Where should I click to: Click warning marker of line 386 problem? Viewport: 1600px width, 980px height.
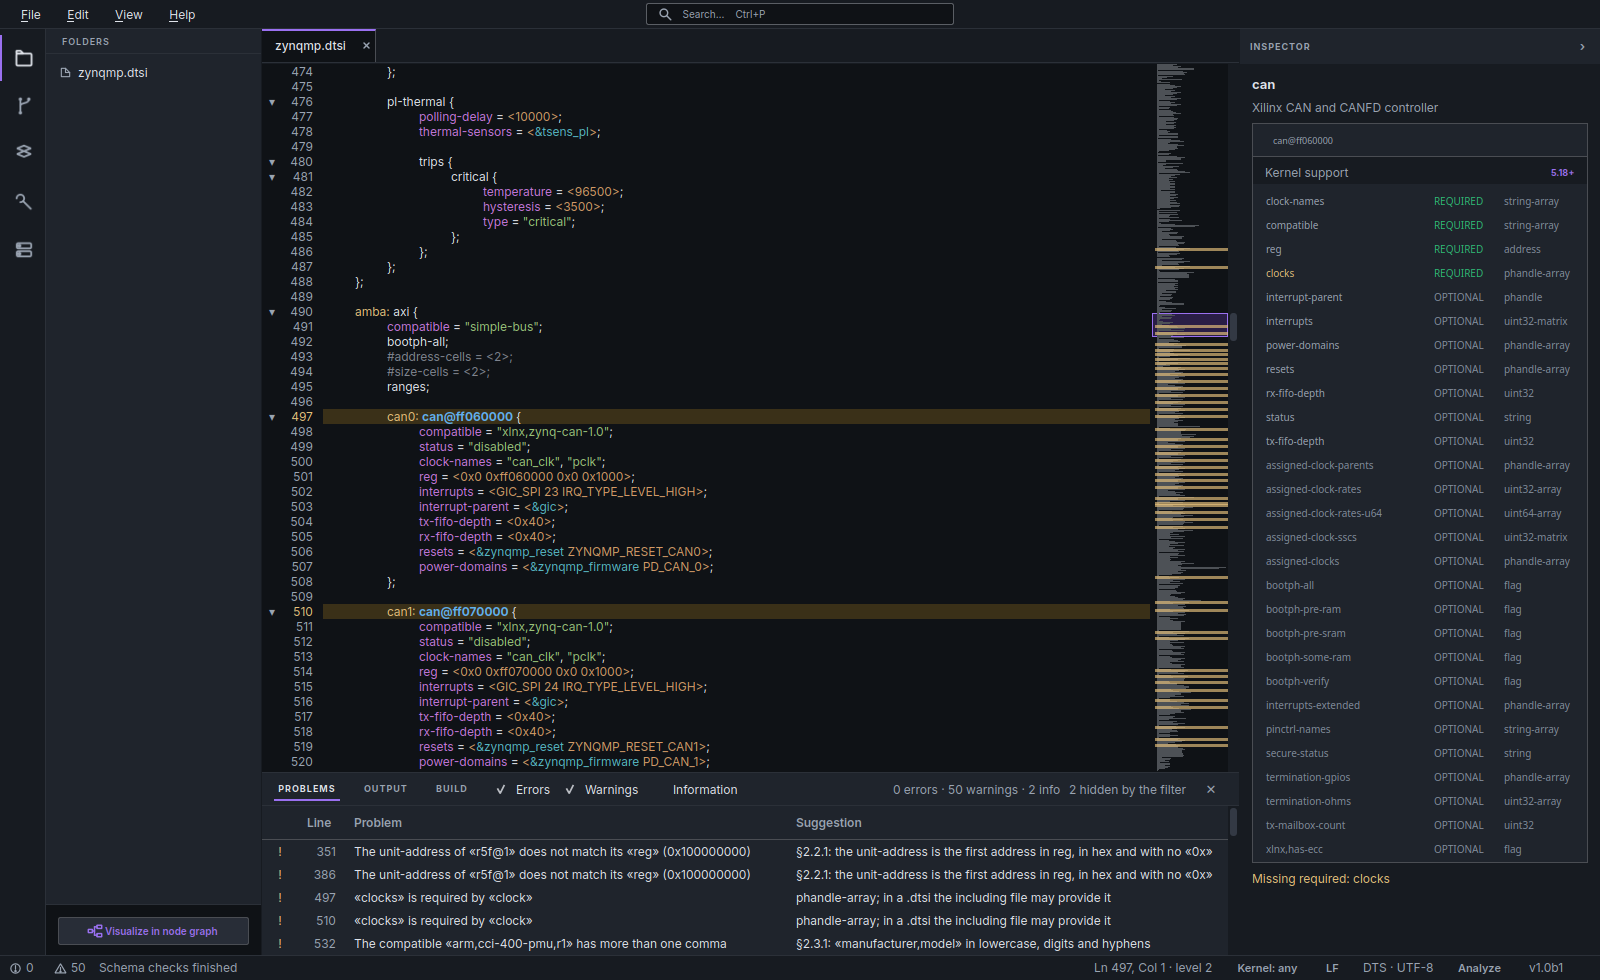tap(280, 875)
